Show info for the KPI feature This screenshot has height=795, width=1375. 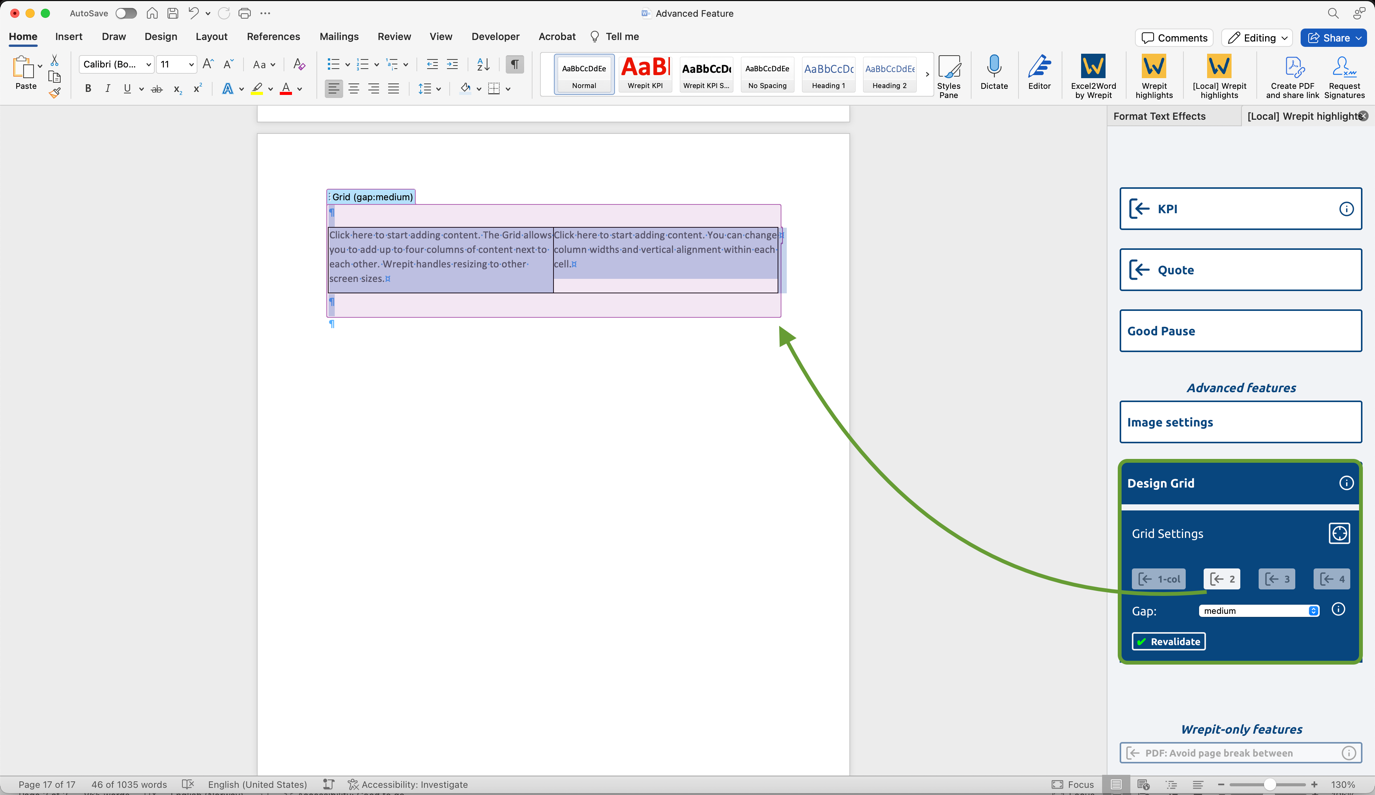pos(1346,209)
